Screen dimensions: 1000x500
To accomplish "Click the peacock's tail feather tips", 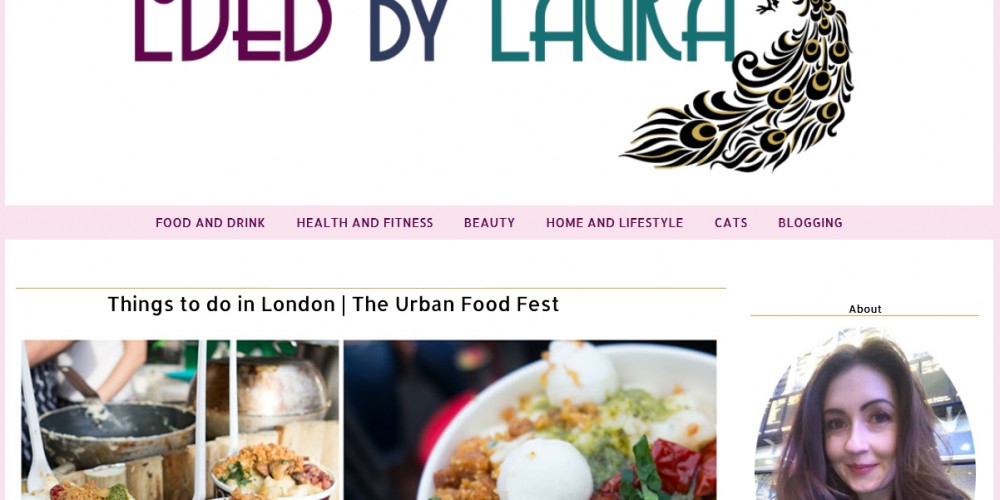I will 657,147.
